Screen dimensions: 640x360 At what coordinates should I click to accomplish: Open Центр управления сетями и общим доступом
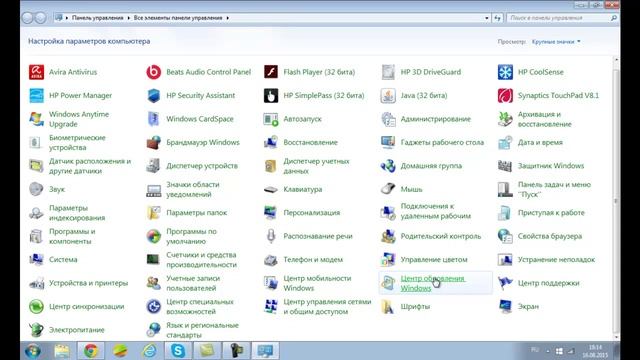pyautogui.click(x=327, y=307)
